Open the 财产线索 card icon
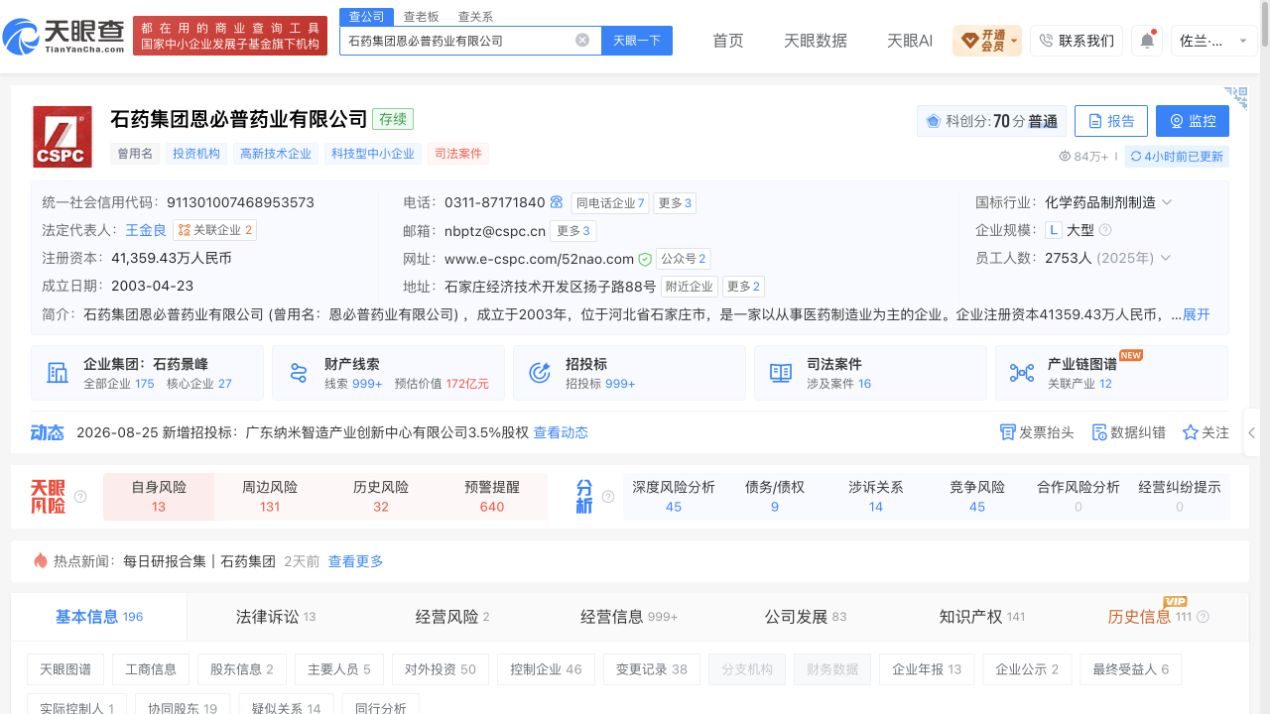This screenshot has width=1270, height=714. tap(298, 373)
